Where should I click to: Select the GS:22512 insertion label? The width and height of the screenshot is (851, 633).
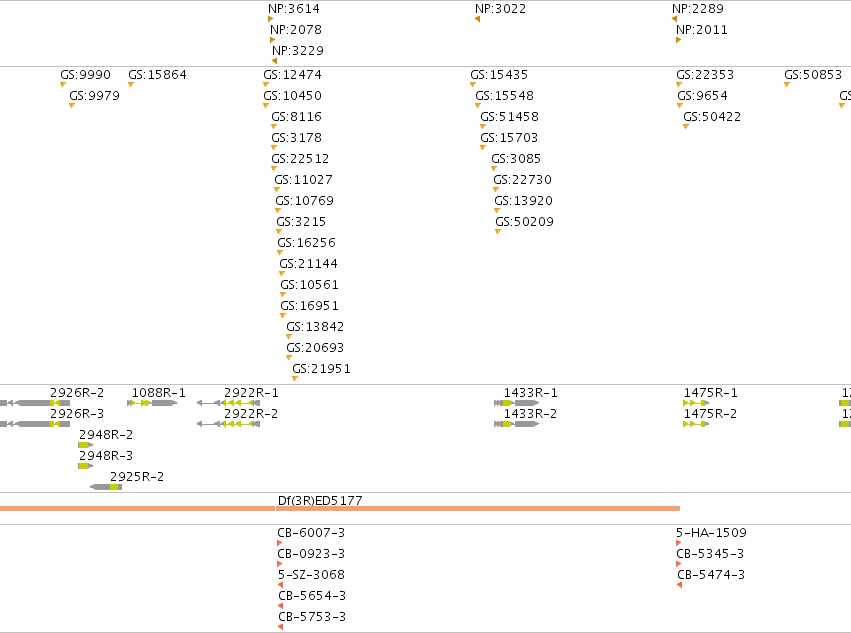pyautogui.click(x=300, y=159)
